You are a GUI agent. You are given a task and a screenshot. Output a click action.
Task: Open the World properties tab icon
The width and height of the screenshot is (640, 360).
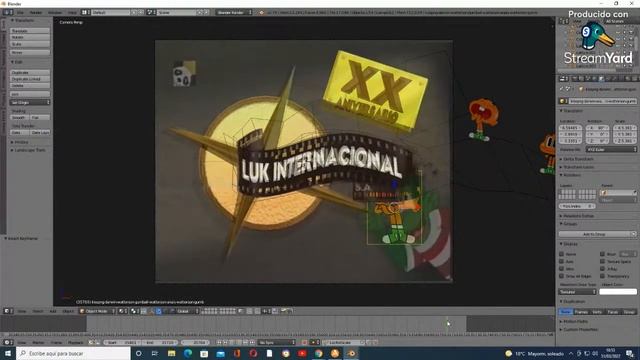click(x=595, y=78)
